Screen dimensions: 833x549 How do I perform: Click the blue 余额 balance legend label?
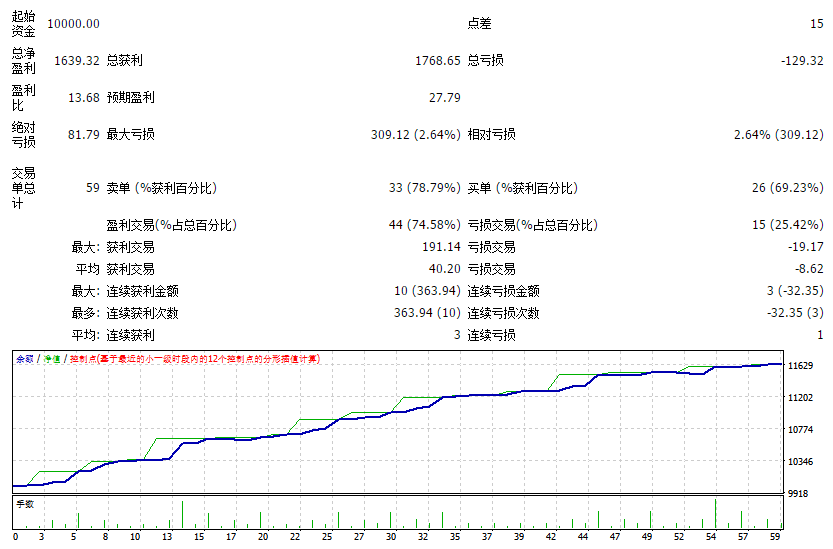click(x=24, y=359)
